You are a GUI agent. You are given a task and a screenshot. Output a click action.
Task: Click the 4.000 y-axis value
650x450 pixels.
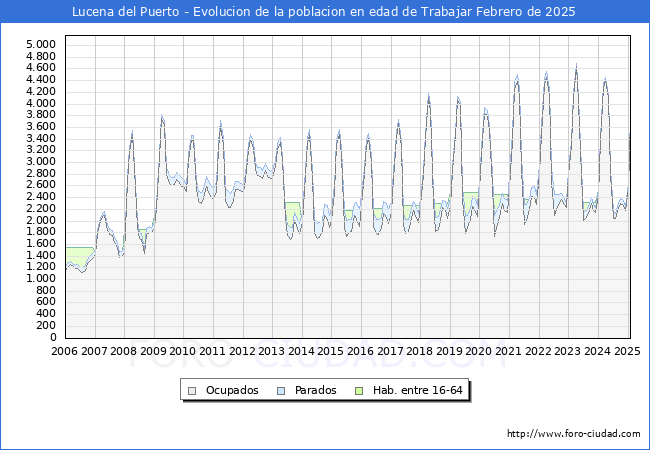(x=41, y=103)
